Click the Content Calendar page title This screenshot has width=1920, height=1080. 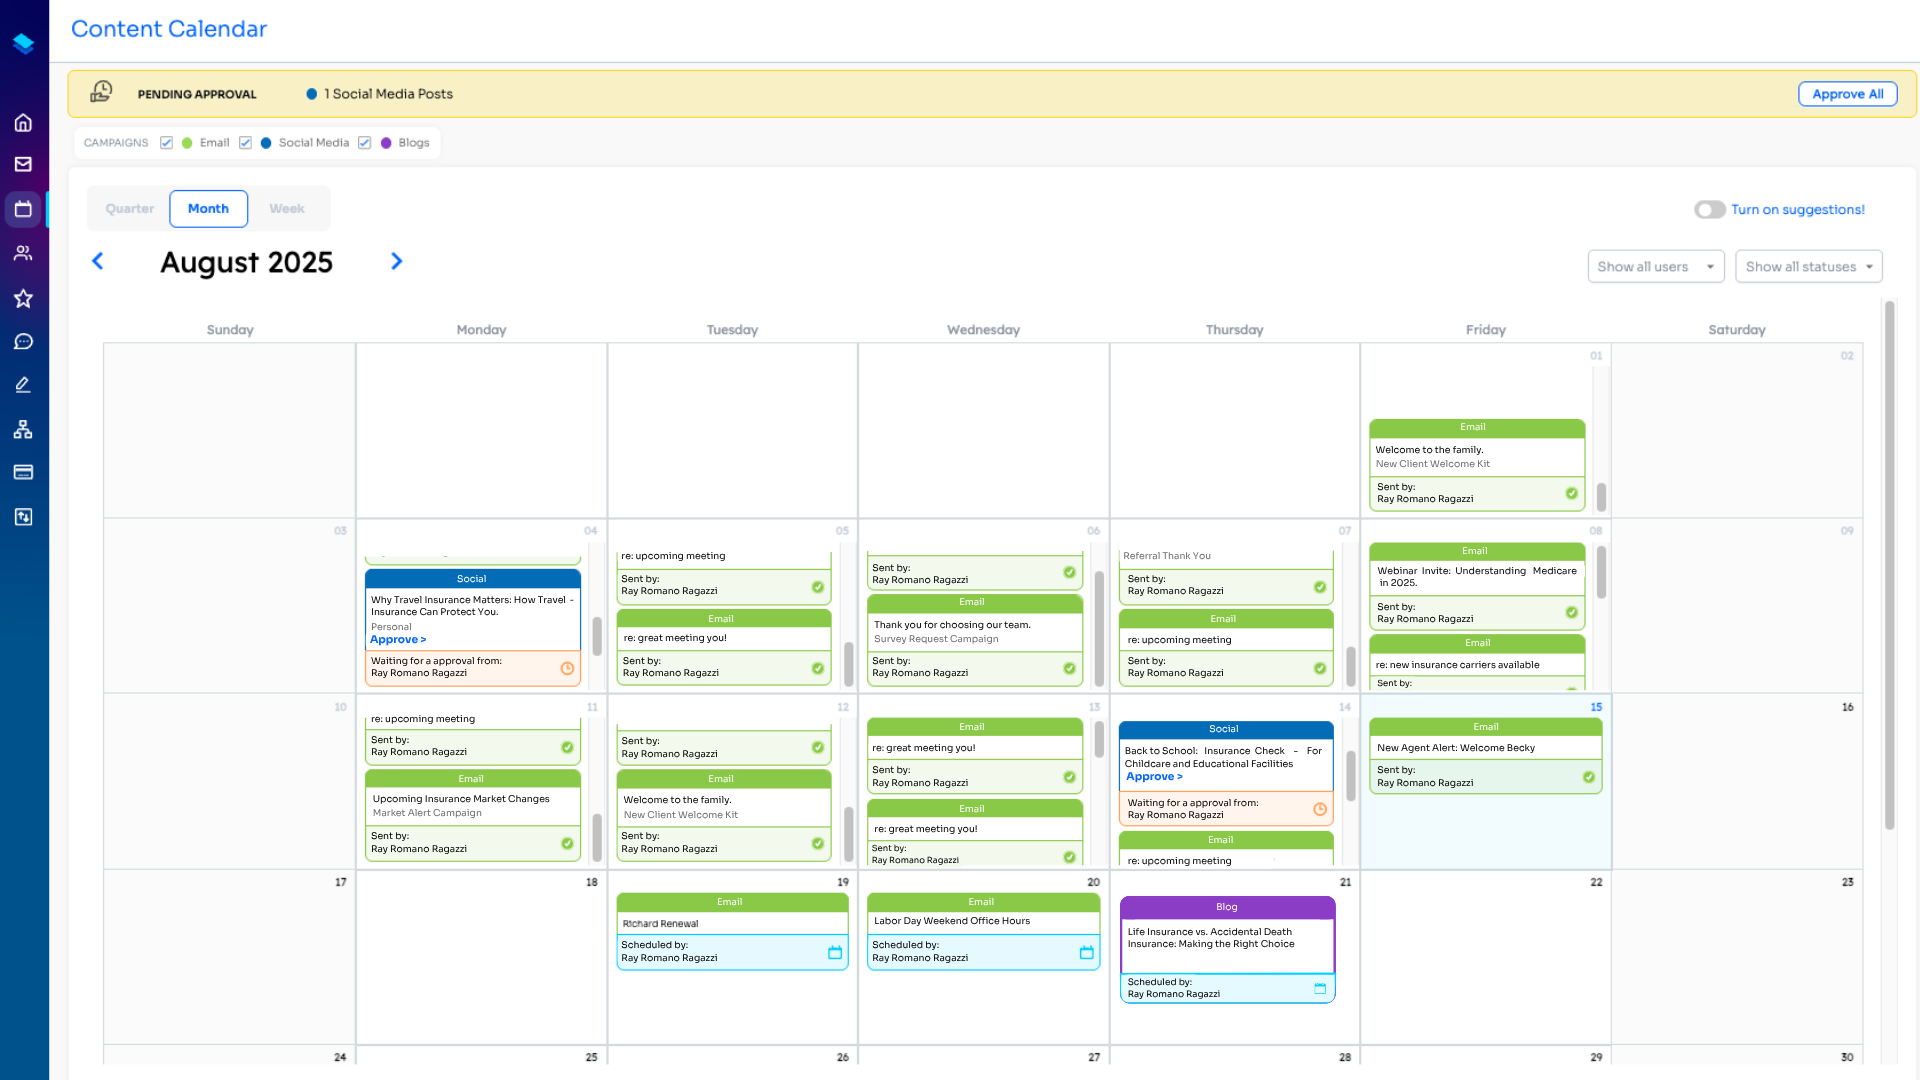[x=169, y=29]
